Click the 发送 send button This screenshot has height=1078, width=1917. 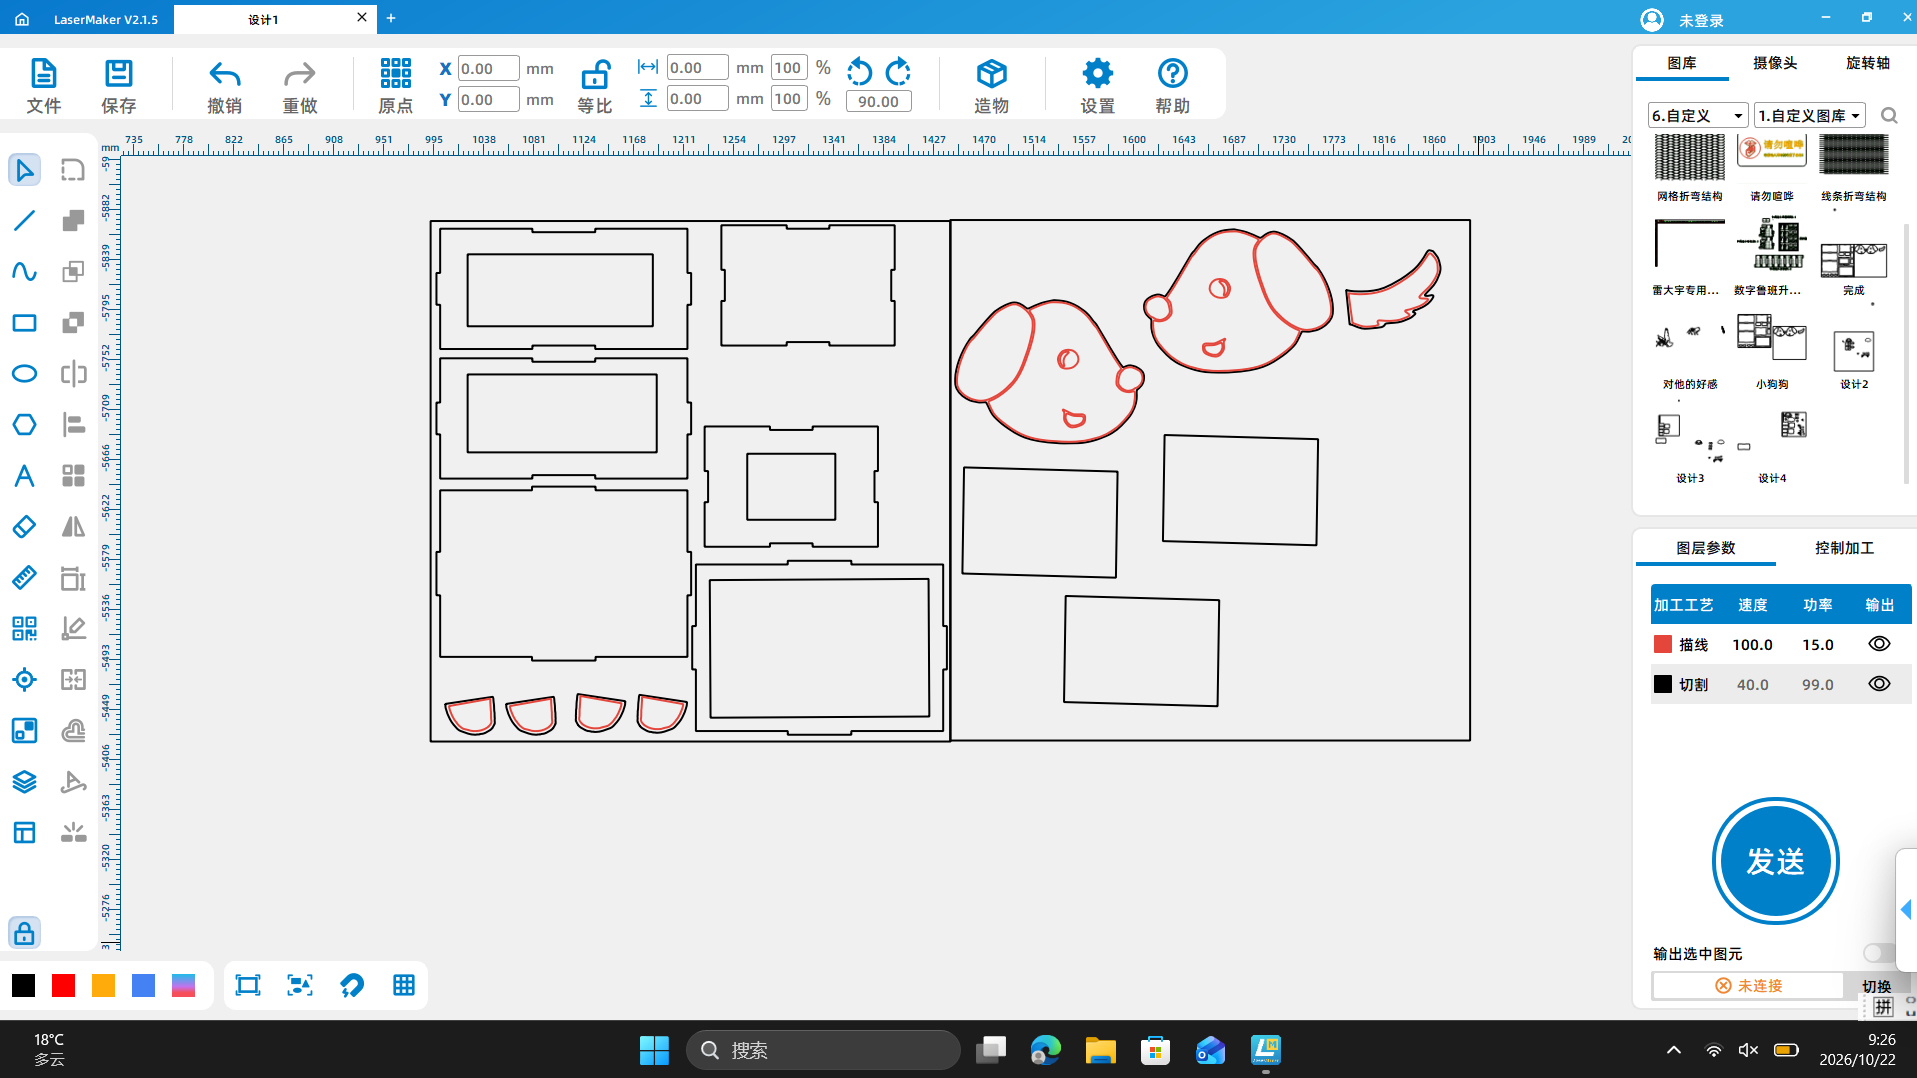coord(1775,861)
